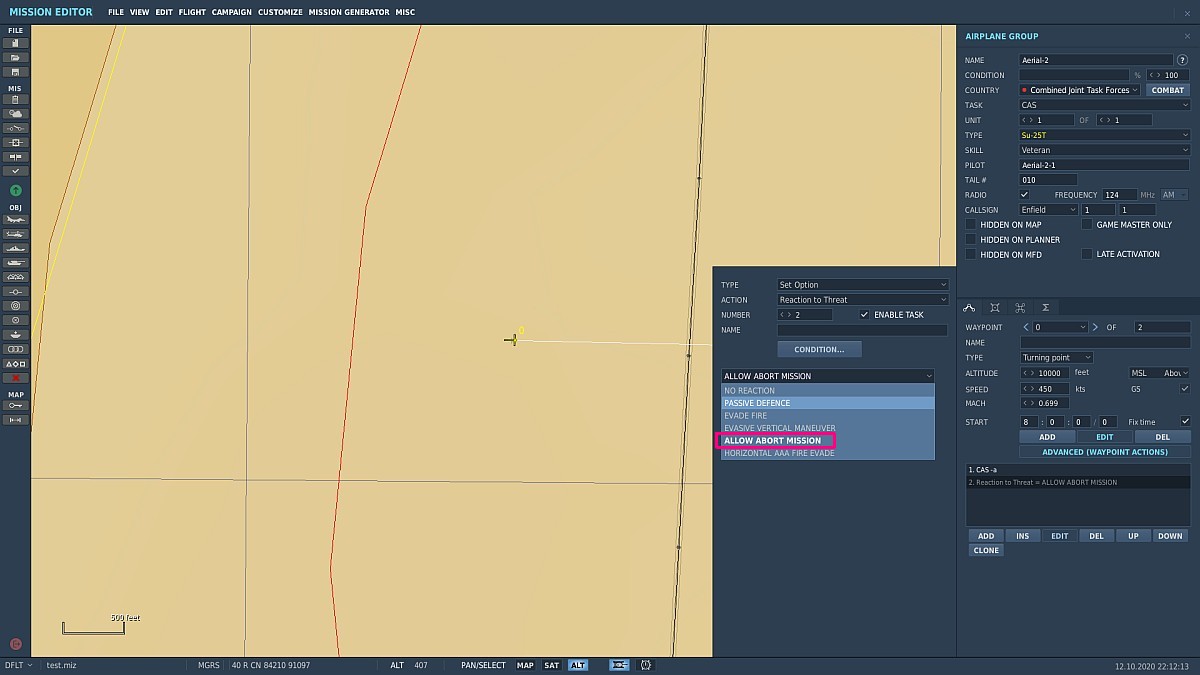Click ADVANCED (WAYPOINT ACTIONS) button
This screenshot has width=1200, height=675.
(1105, 452)
